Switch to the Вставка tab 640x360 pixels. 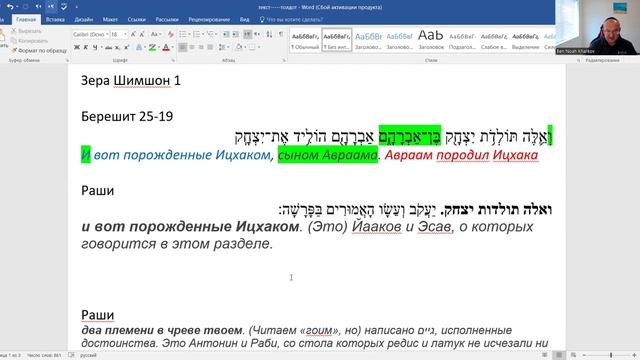pos(55,19)
